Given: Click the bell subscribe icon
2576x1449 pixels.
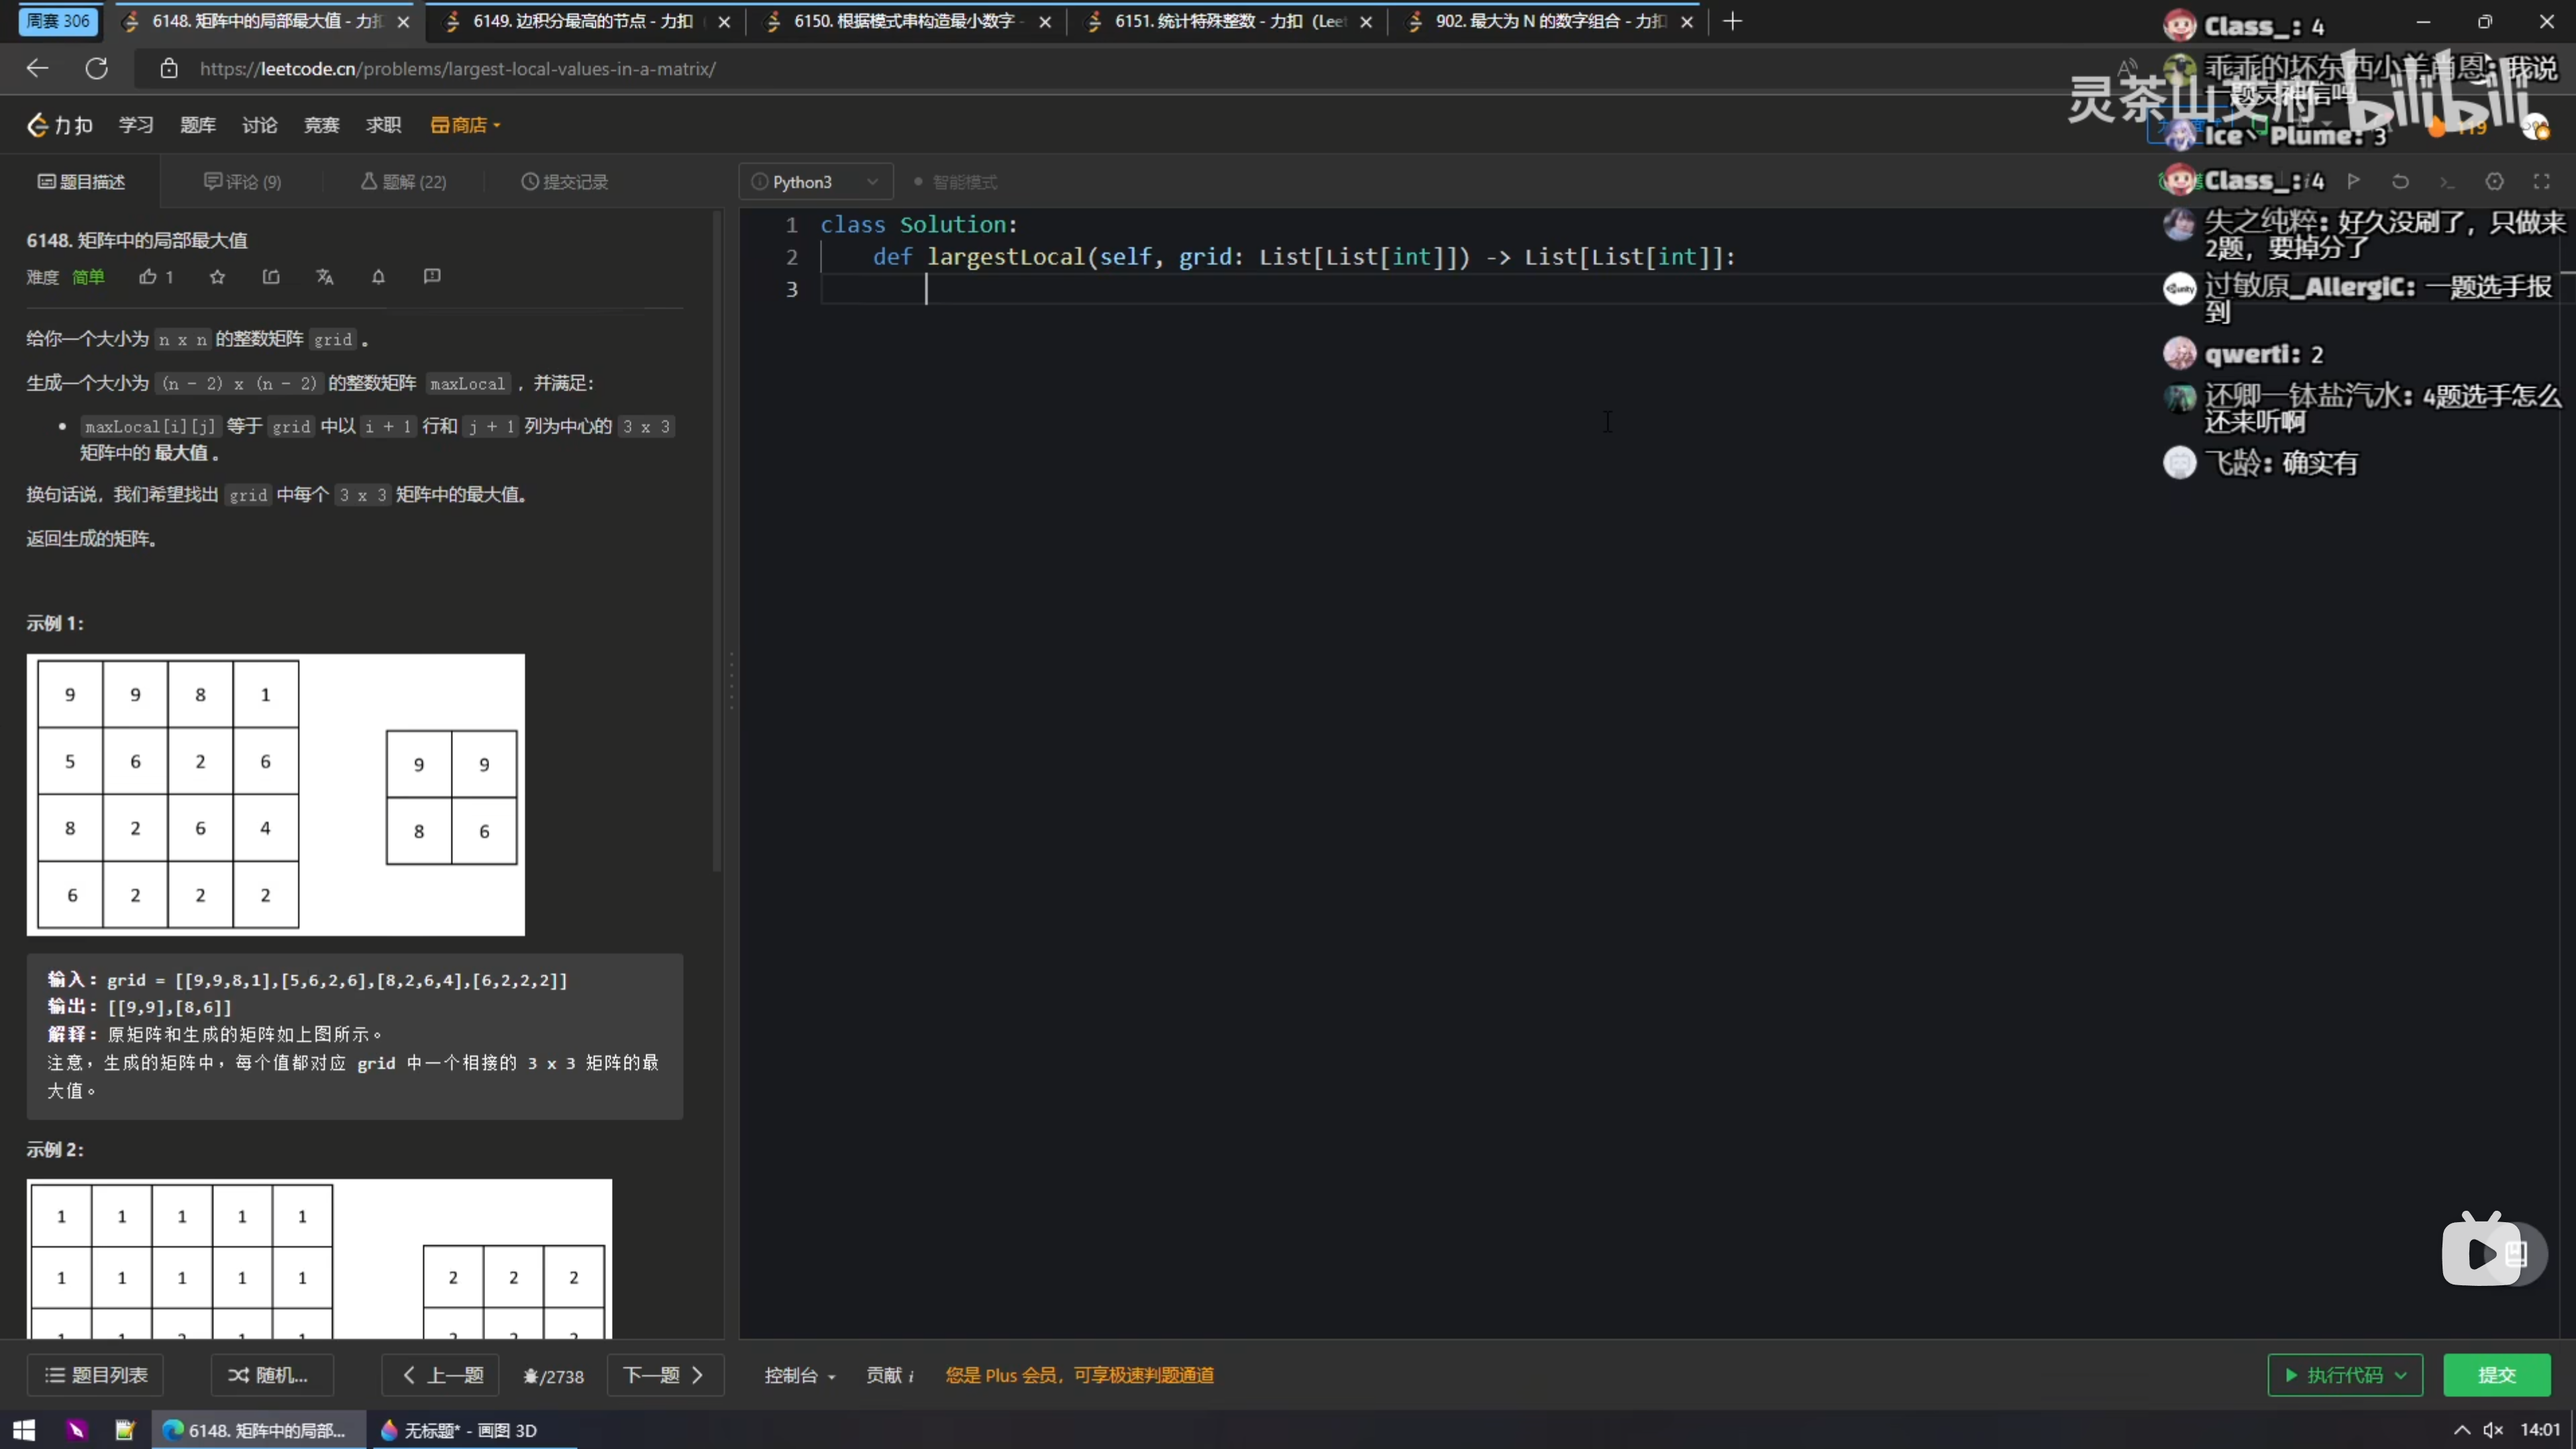Looking at the screenshot, I should point(378,277).
